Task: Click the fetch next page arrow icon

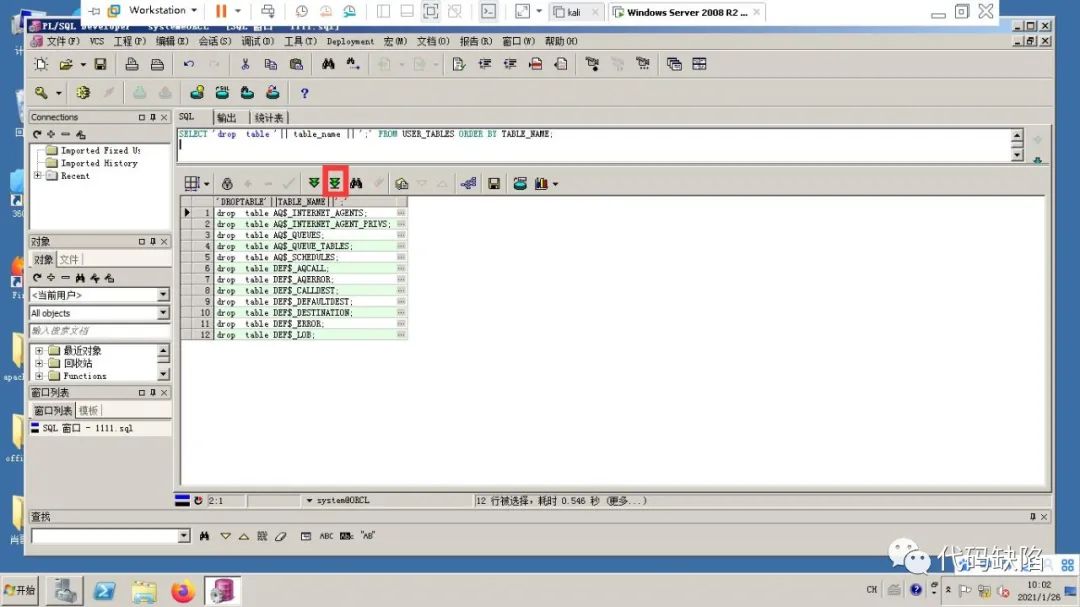Action: click(x=314, y=183)
